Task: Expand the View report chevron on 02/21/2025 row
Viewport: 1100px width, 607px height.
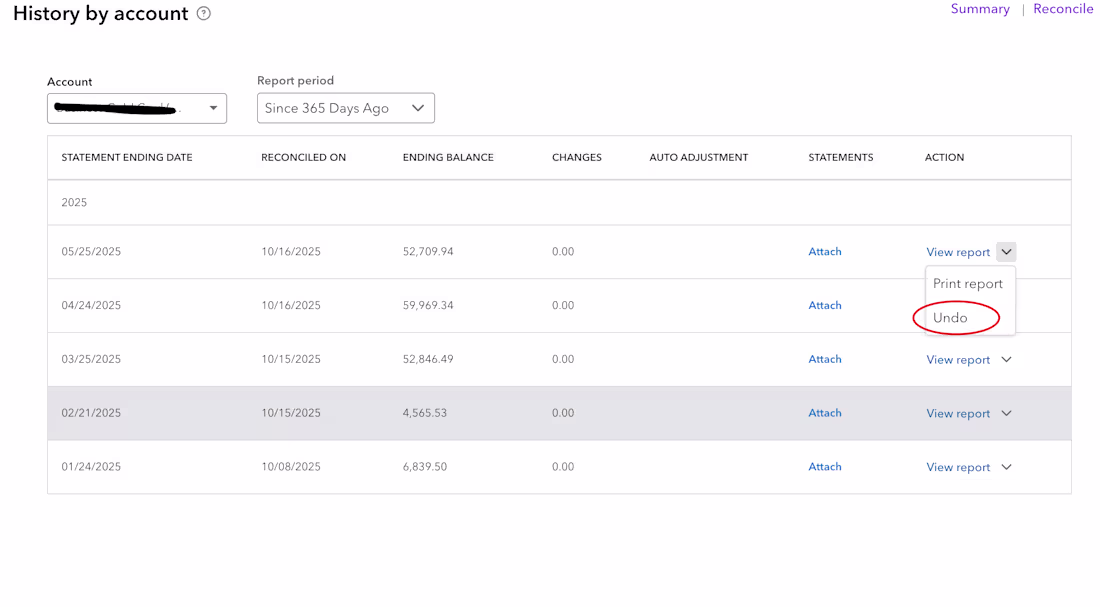Action: (x=1006, y=412)
